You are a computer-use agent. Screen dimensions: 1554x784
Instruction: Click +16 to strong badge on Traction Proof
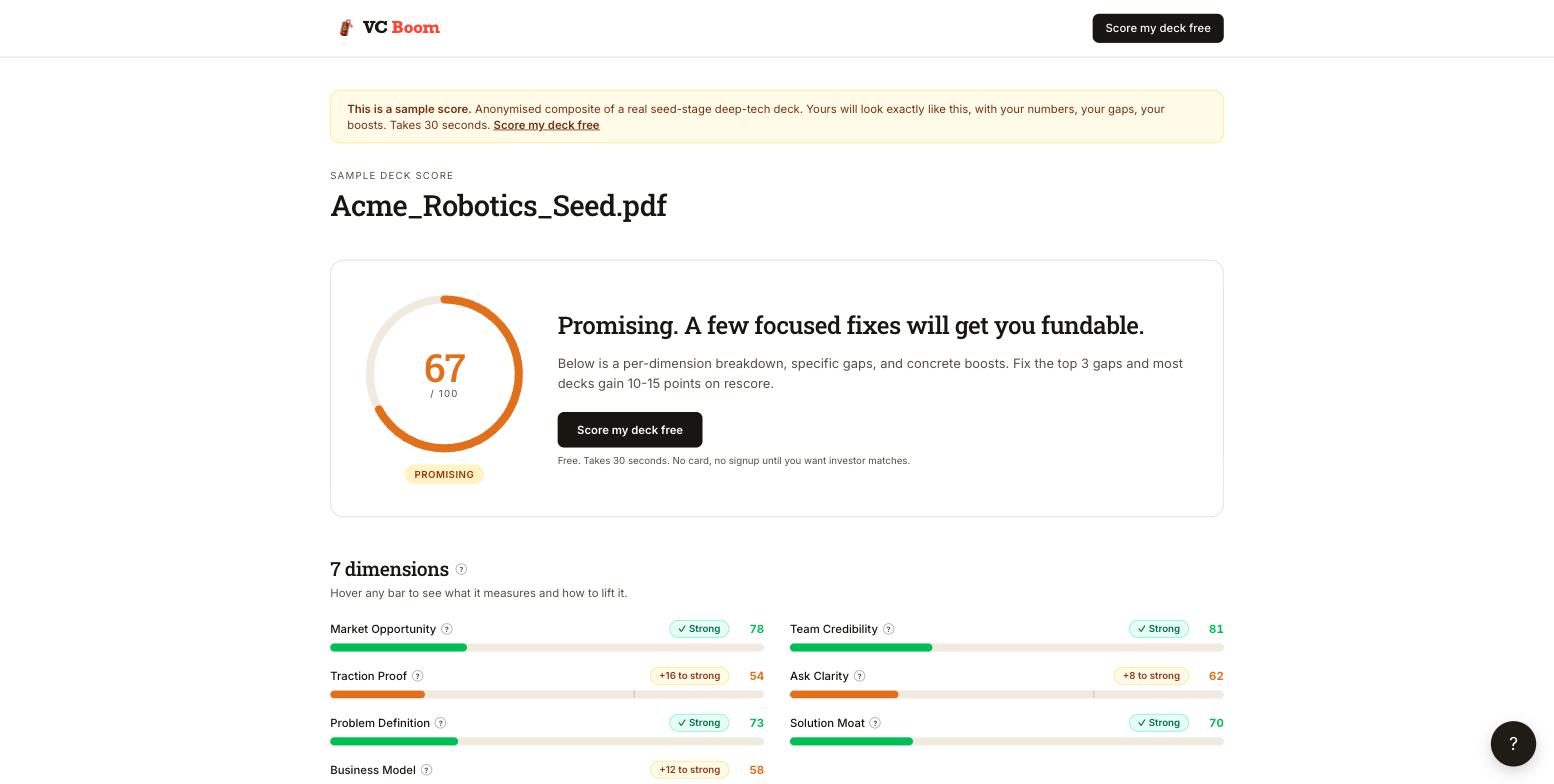point(689,676)
